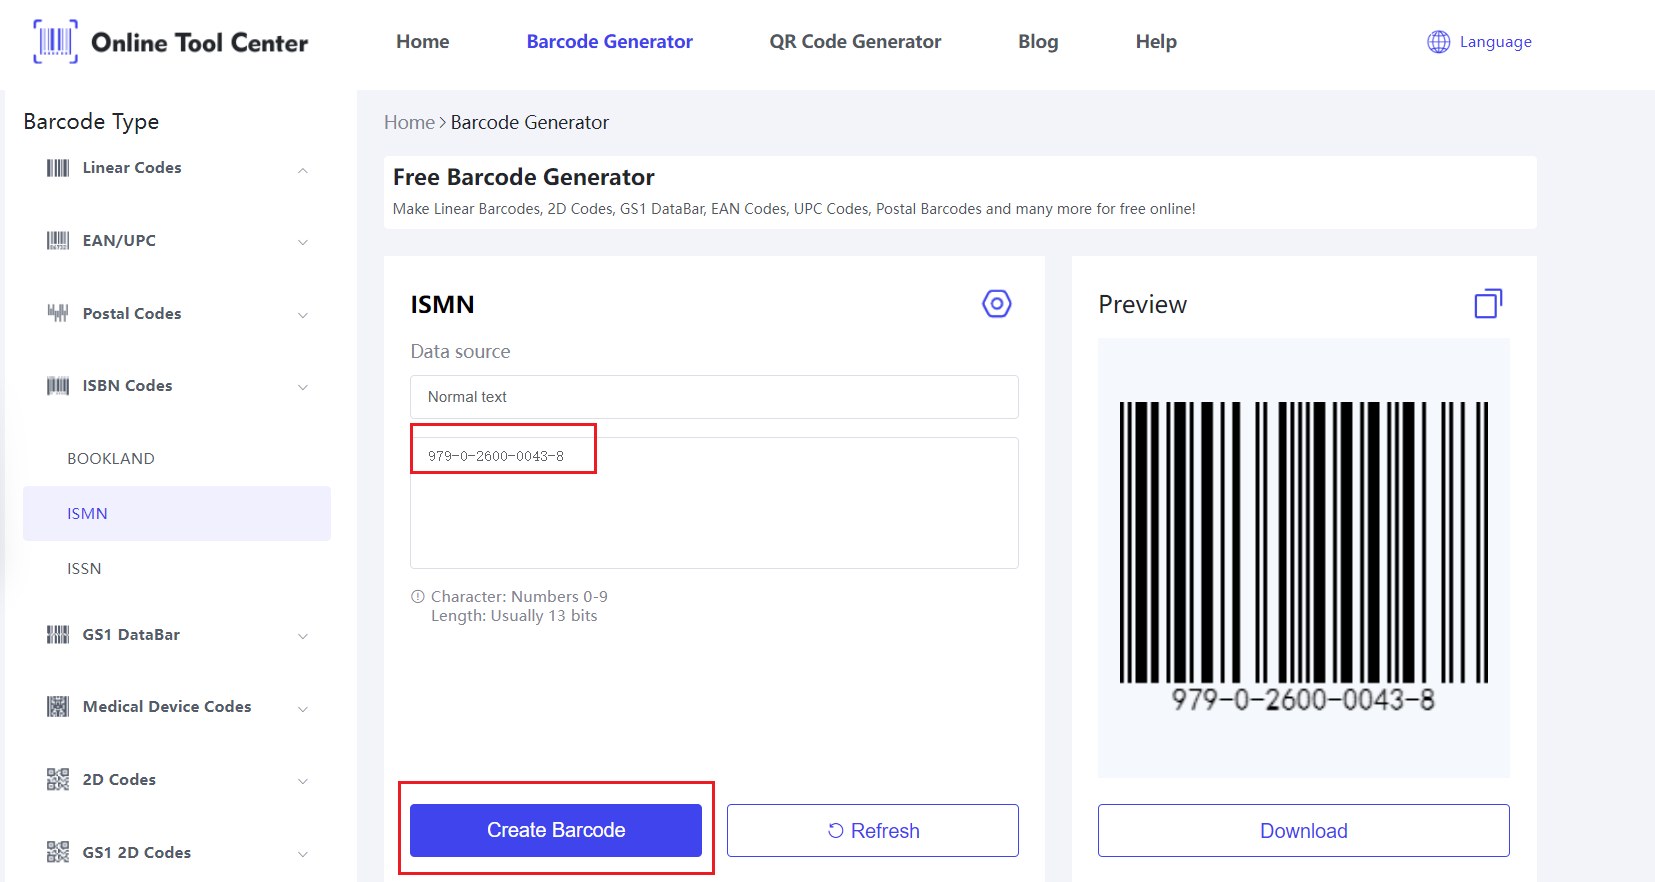Click the Online Tool Center title
Image resolution: width=1655 pixels, height=882 pixels.
pos(200,42)
